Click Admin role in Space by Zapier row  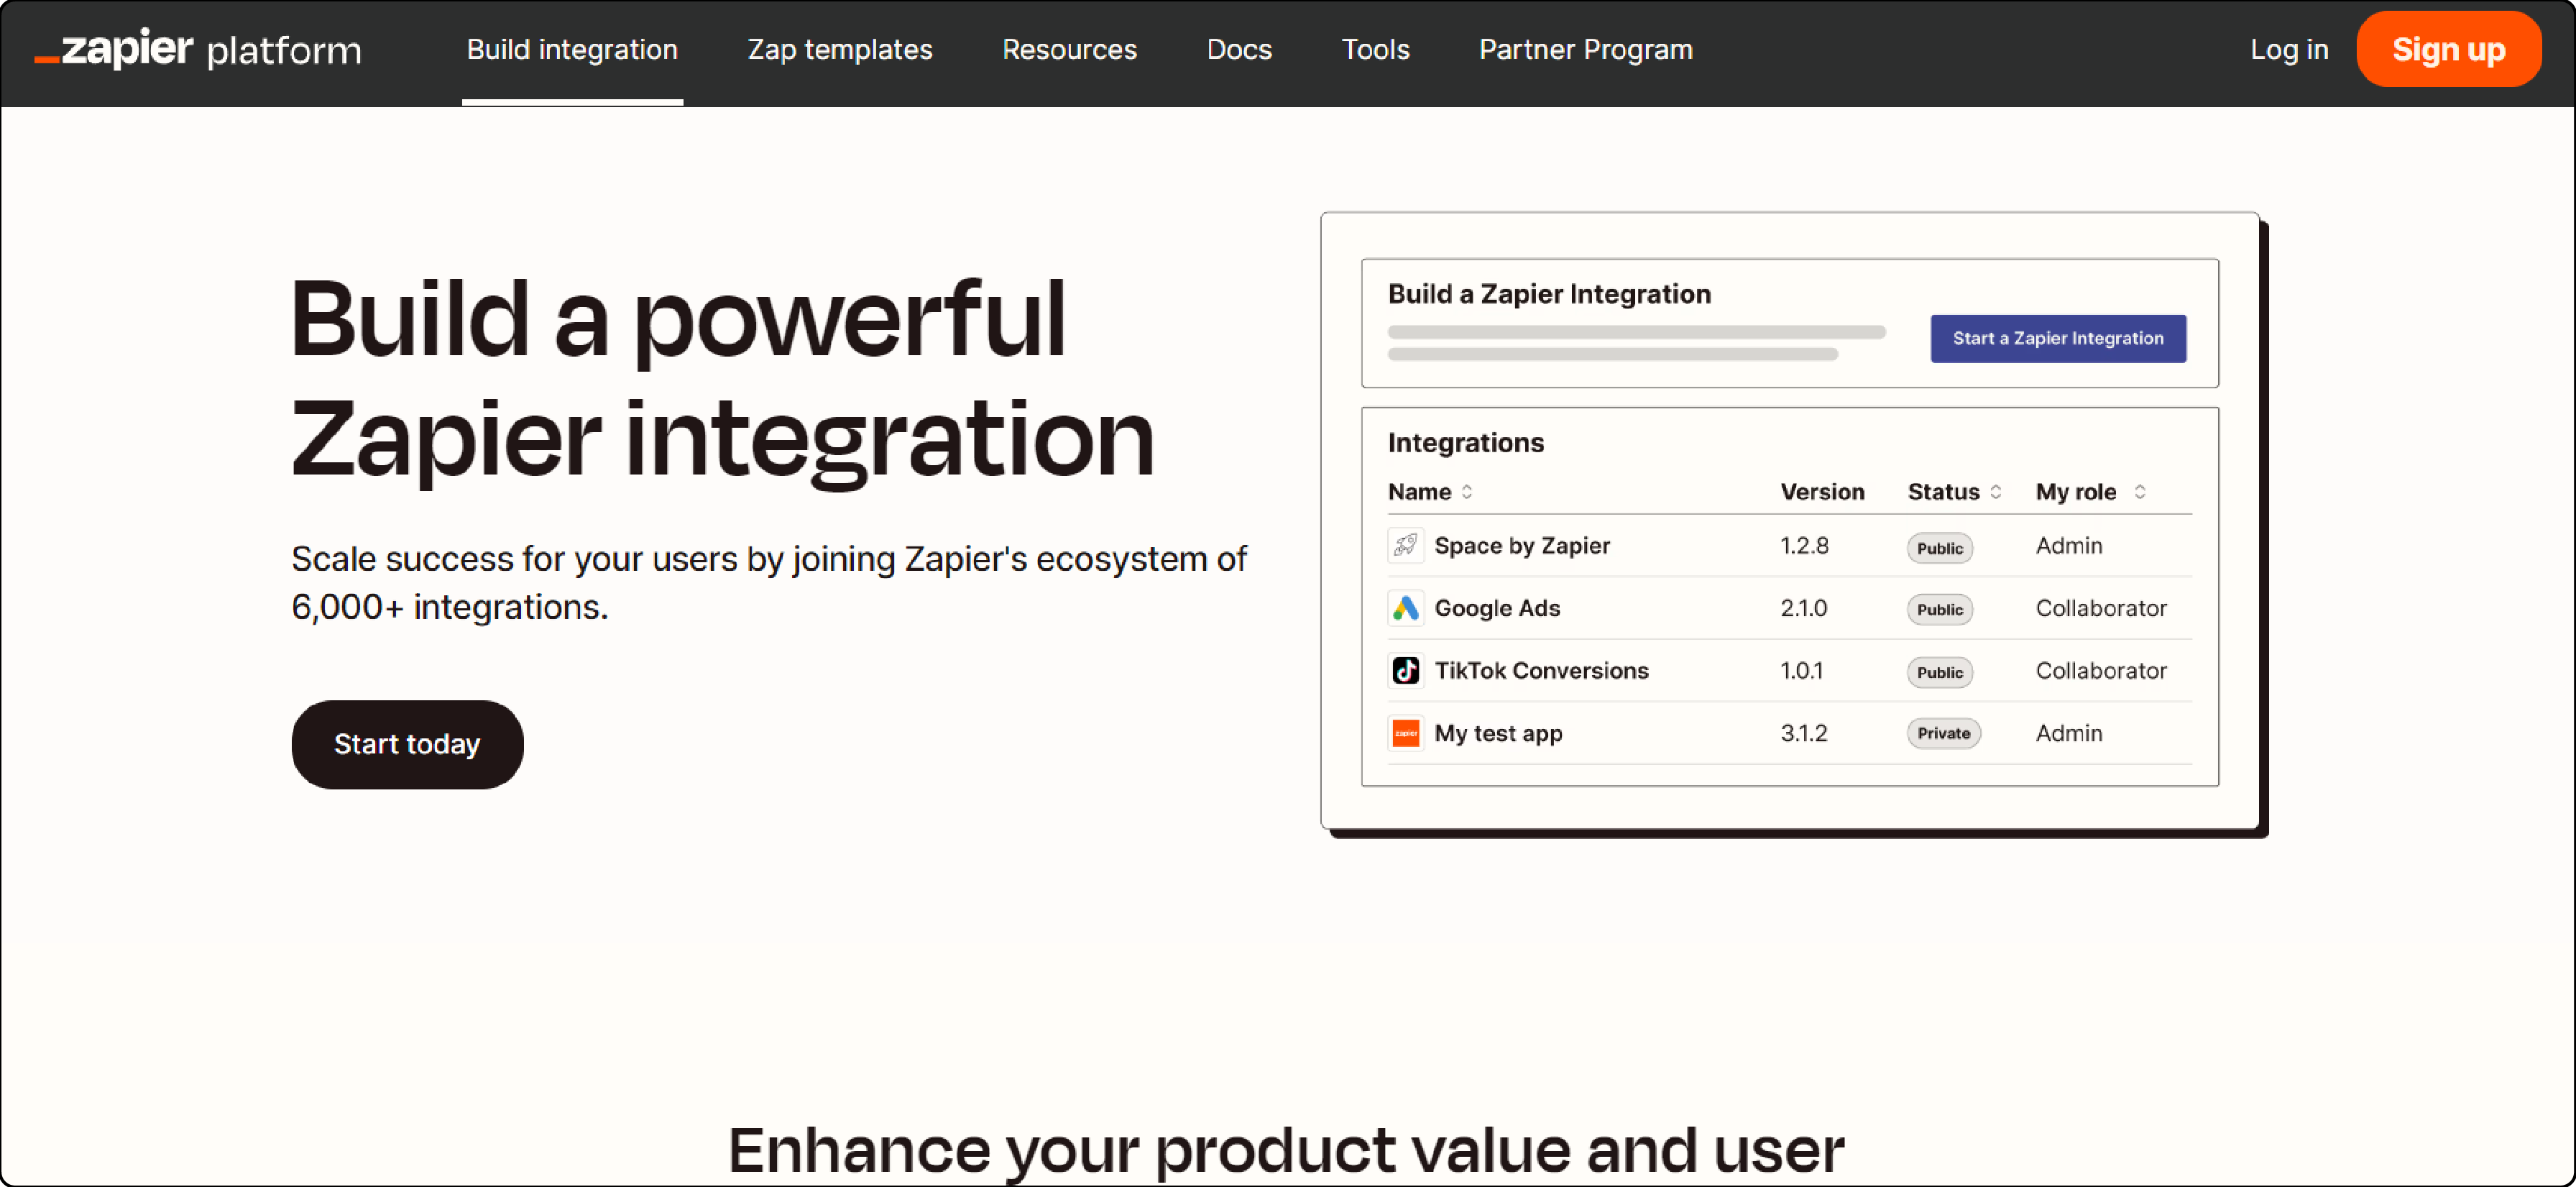tap(2068, 545)
